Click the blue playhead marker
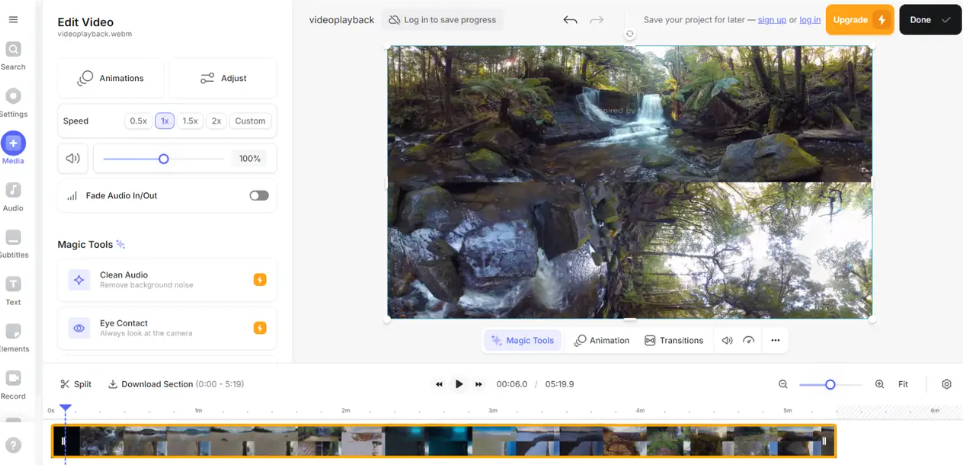Viewport: 963px width, 466px height. (65, 408)
